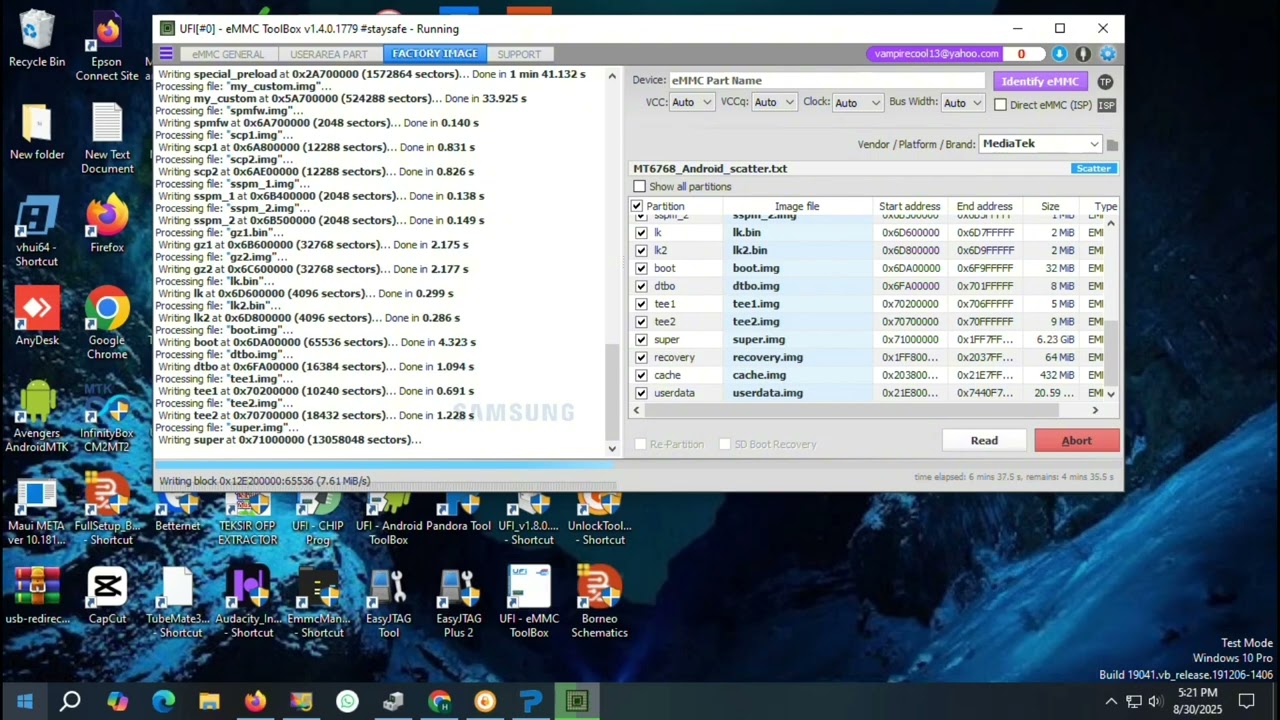Viewport: 1280px width, 720px height.
Task: Tick the Show all partitions checkbox
Action: (x=639, y=187)
